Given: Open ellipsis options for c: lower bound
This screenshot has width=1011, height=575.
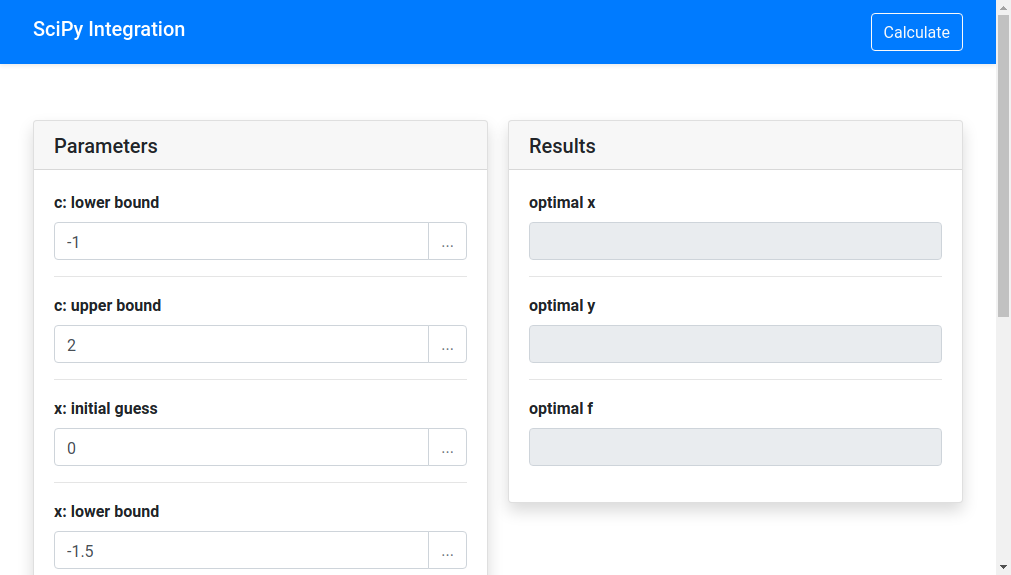Looking at the screenshot, I should pyautogui.click(x=447, y=242).
